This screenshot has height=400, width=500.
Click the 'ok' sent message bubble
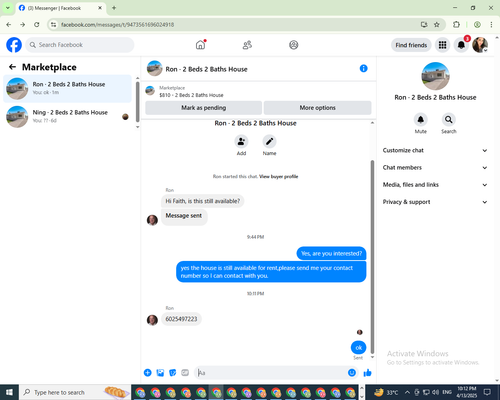click(x=359, y=347)
